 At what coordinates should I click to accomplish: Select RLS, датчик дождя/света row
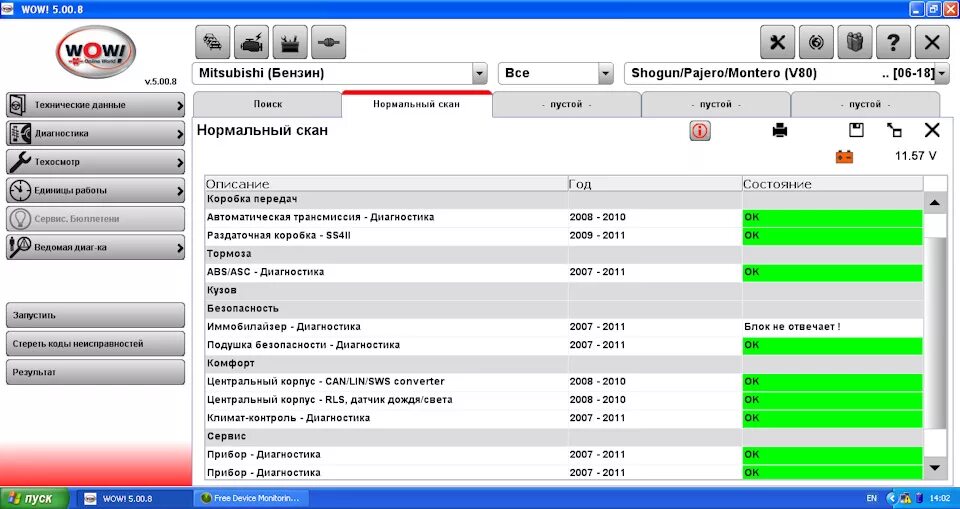point(564,400)
